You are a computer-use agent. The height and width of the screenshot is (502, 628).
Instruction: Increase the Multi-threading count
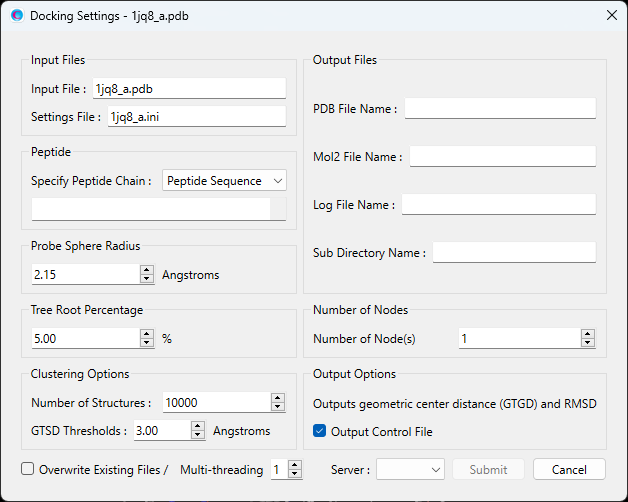294,464
